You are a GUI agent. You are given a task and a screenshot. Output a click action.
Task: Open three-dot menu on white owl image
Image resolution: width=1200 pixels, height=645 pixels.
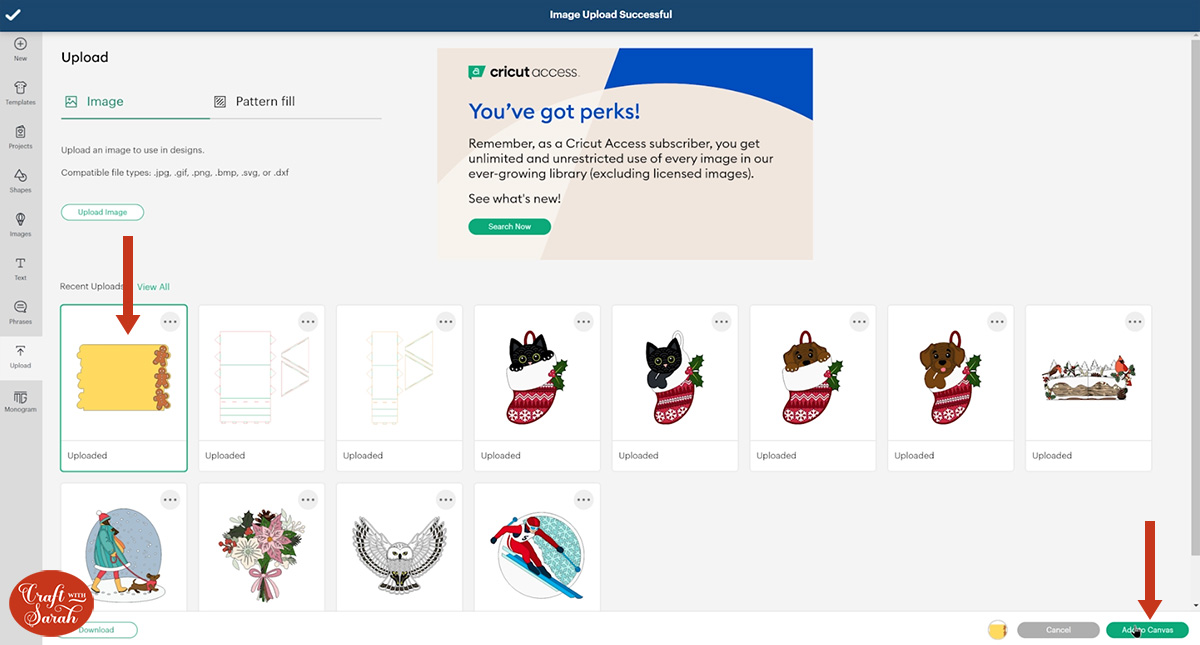446,500
